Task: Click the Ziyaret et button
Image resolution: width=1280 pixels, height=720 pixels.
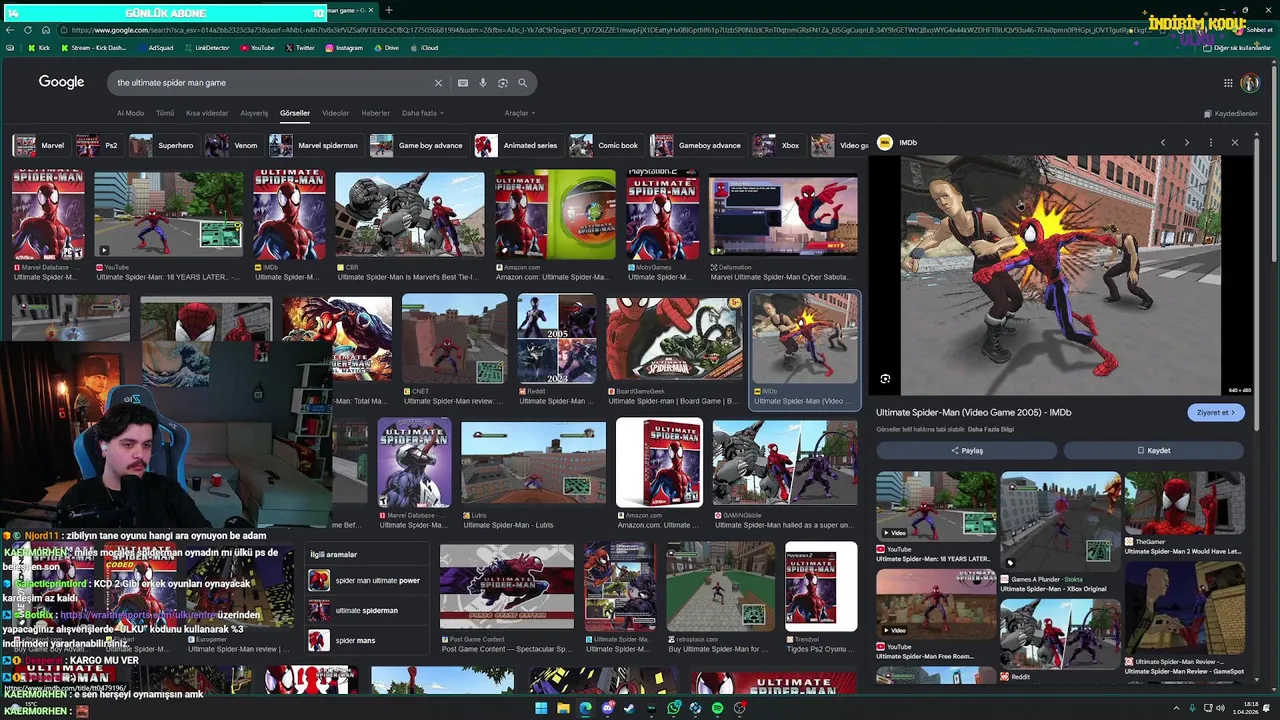Action: pos(1216,412)
